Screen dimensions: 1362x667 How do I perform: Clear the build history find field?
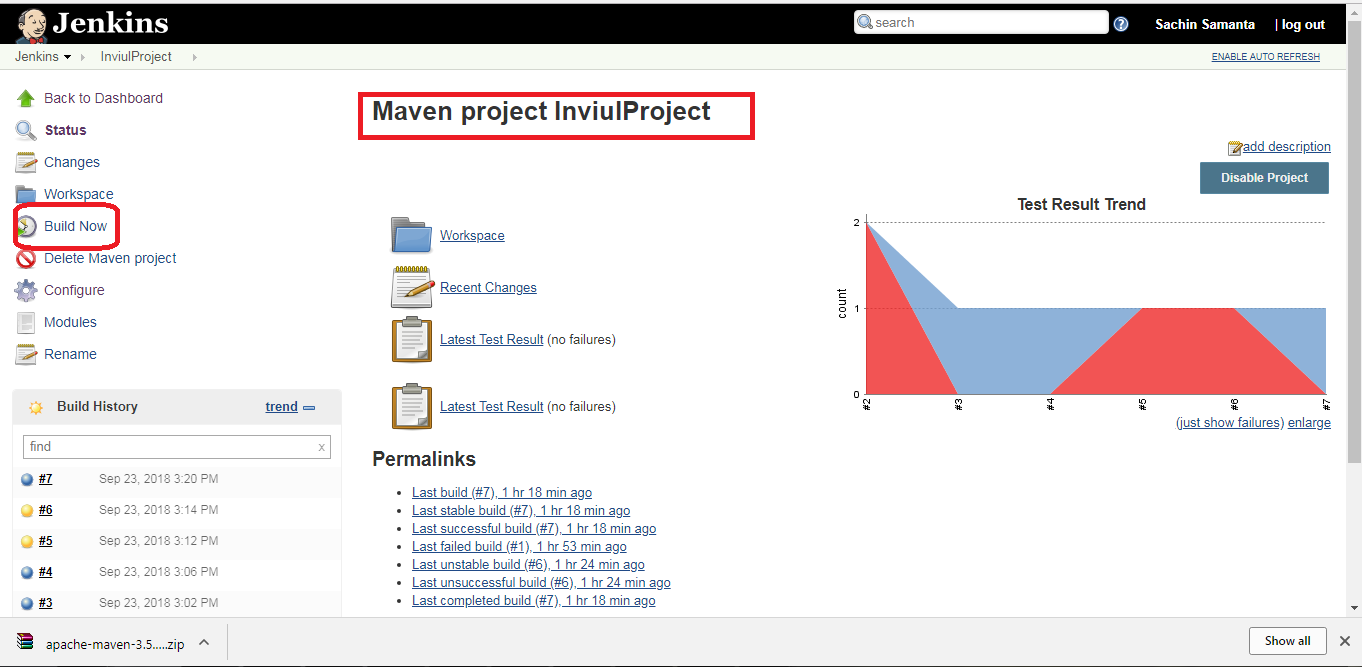[x=321, y=447]
